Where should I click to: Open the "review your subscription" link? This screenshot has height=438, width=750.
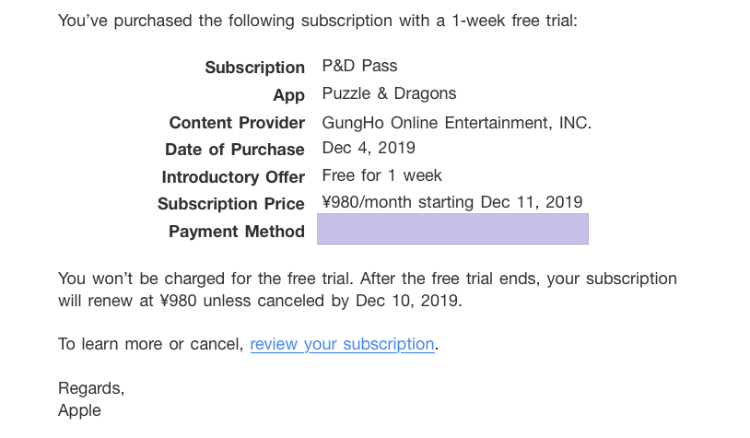pyautogui.click(x=342, y=344)
